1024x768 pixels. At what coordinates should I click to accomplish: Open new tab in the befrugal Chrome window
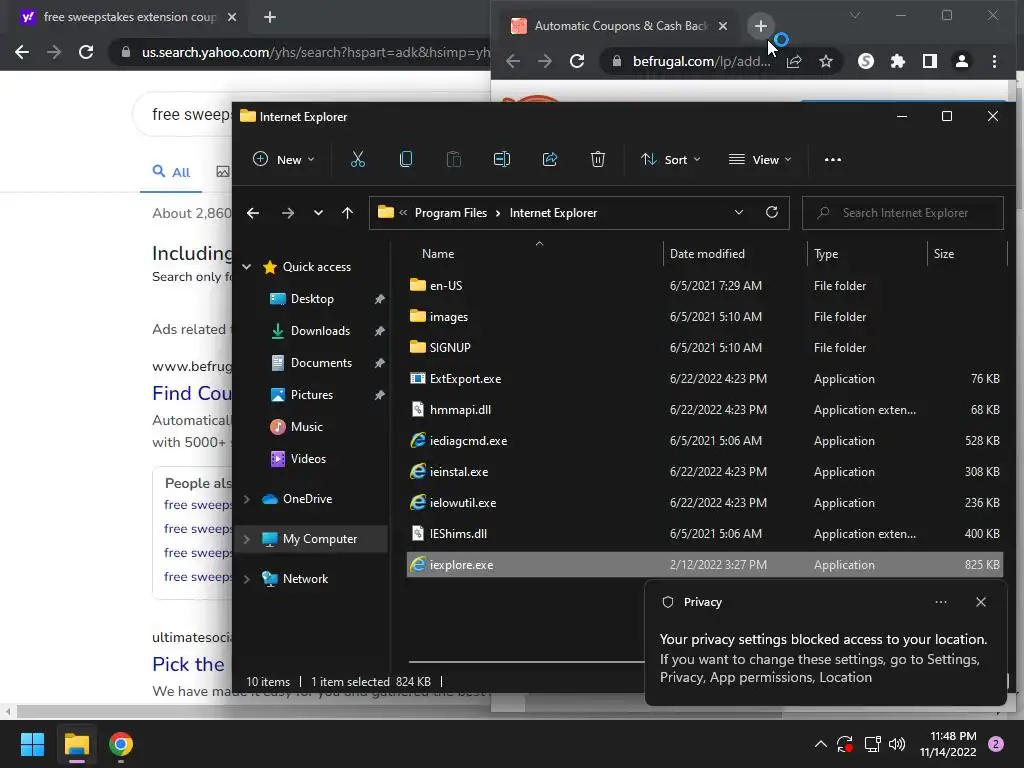760,26
